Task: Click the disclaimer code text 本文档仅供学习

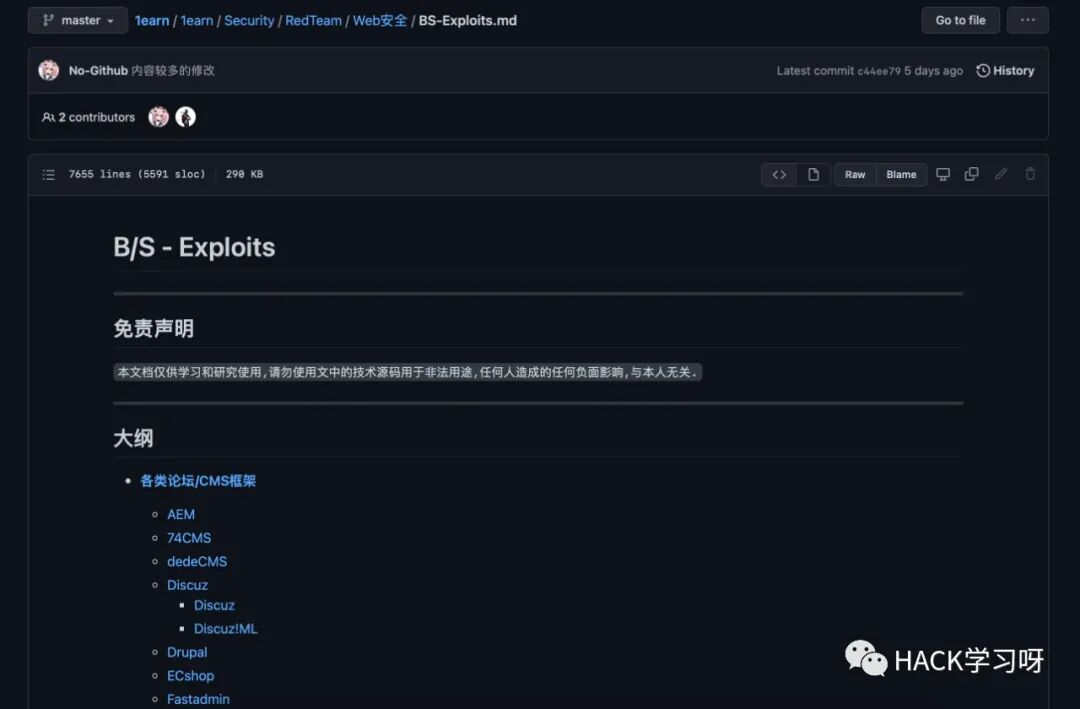Action: tap(407, 372)
